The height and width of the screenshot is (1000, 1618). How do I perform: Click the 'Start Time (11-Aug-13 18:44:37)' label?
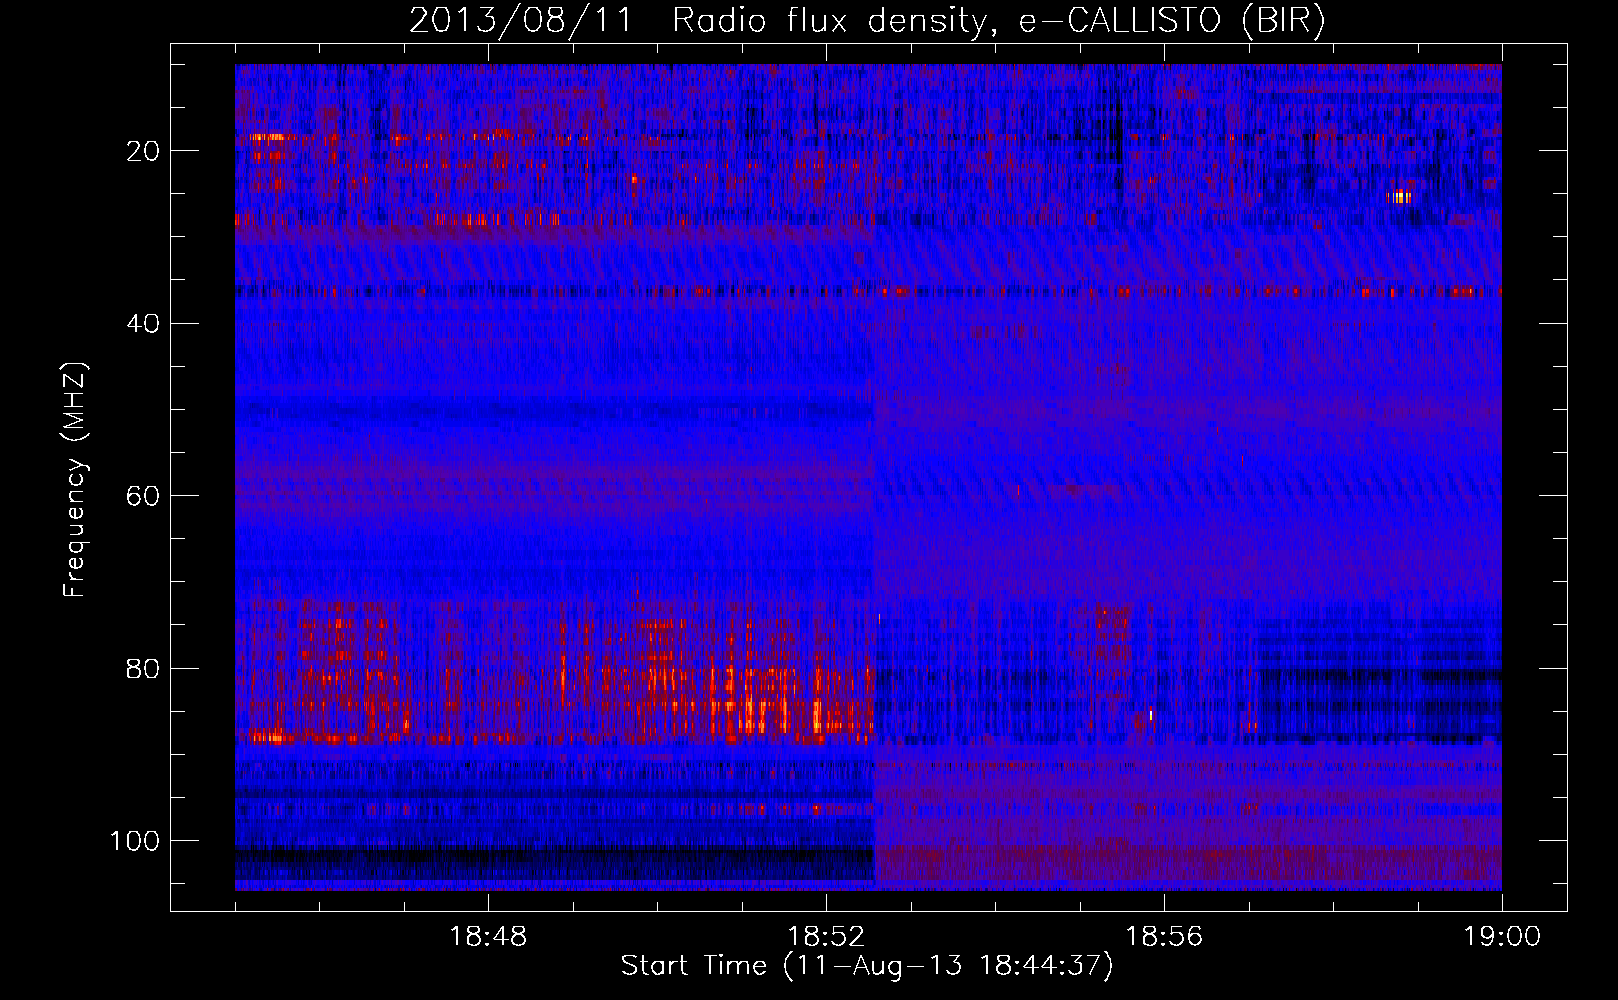(867, 966)
